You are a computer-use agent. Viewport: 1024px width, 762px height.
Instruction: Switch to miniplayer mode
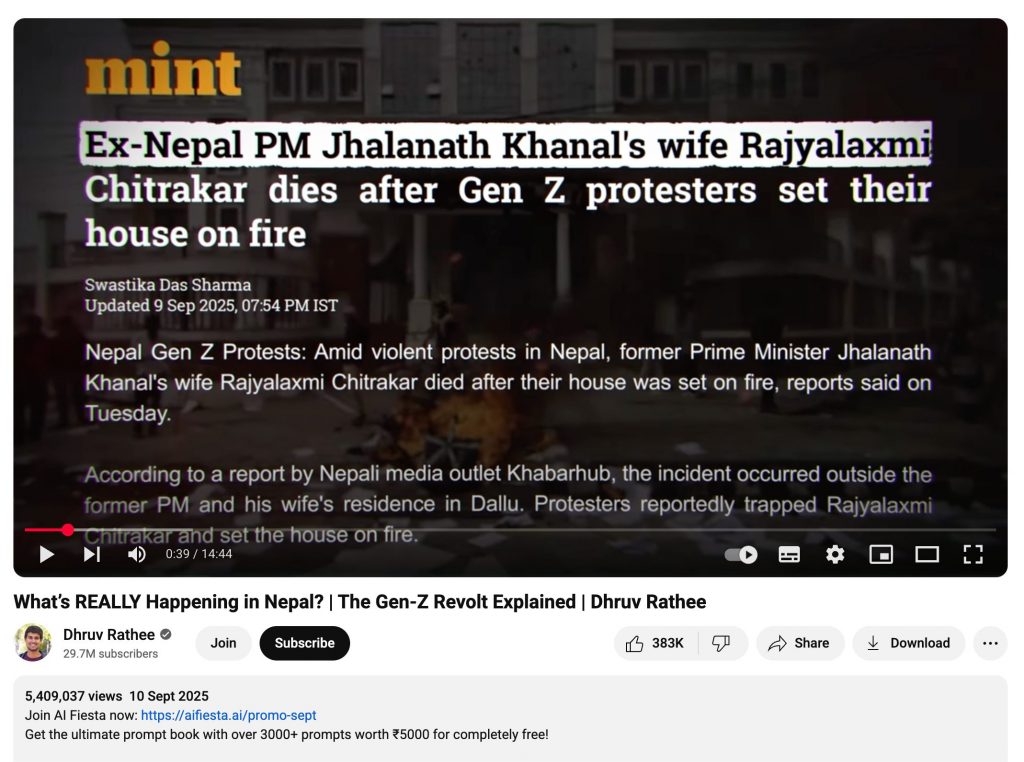click(x=881, y=554)
